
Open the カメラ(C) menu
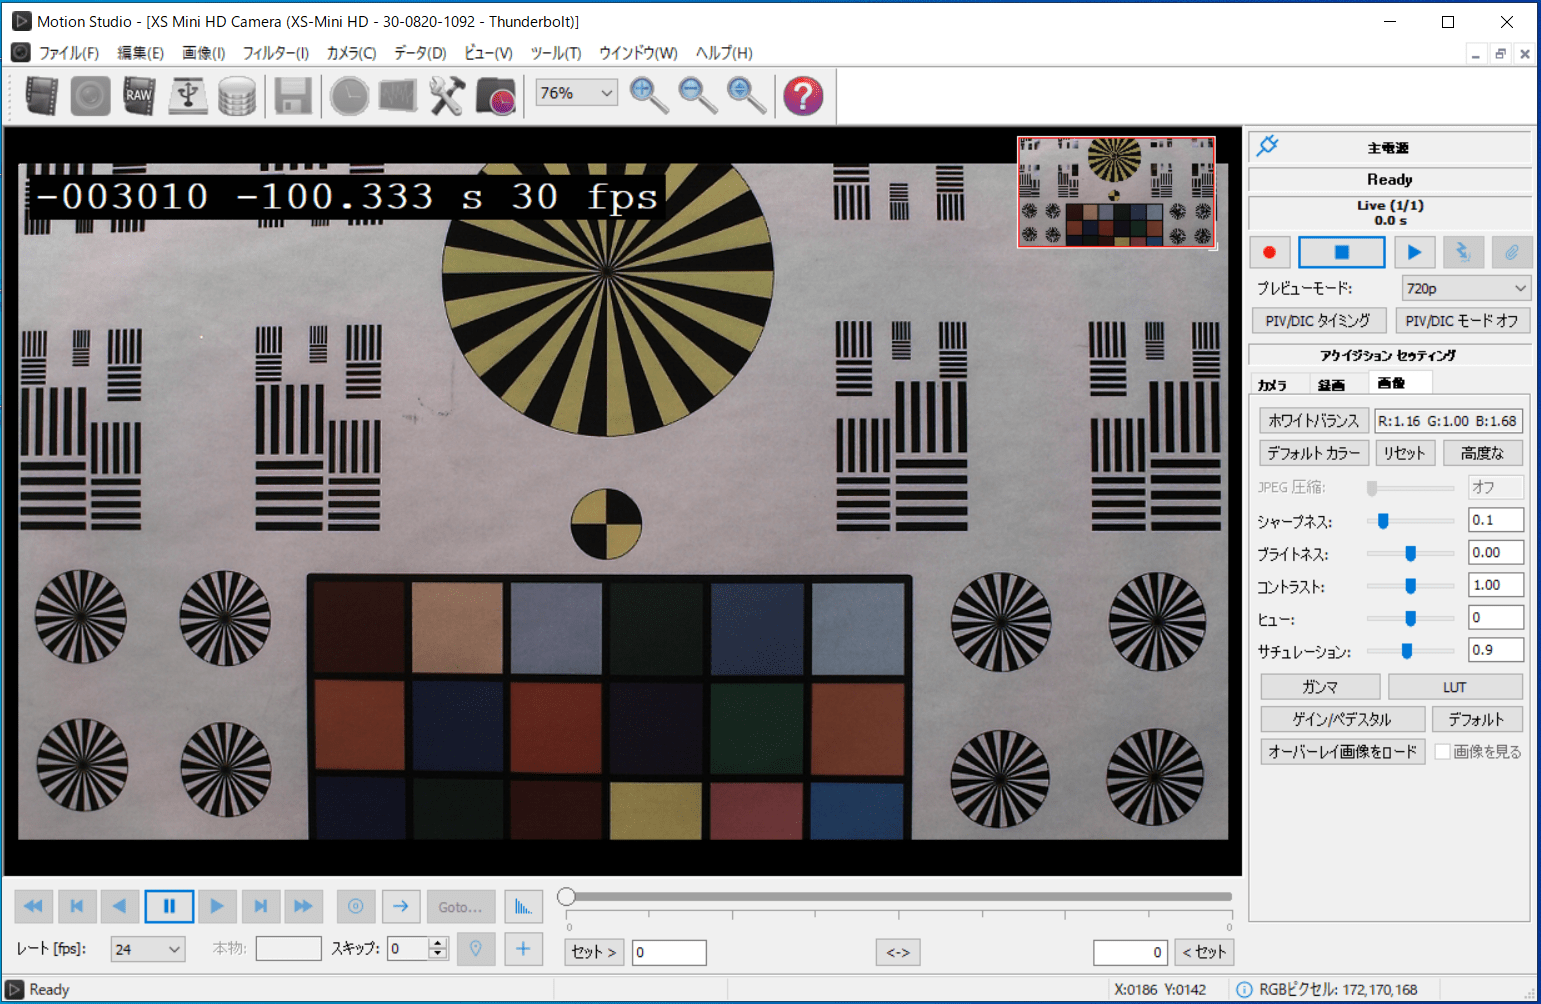(x=351, y=53)
